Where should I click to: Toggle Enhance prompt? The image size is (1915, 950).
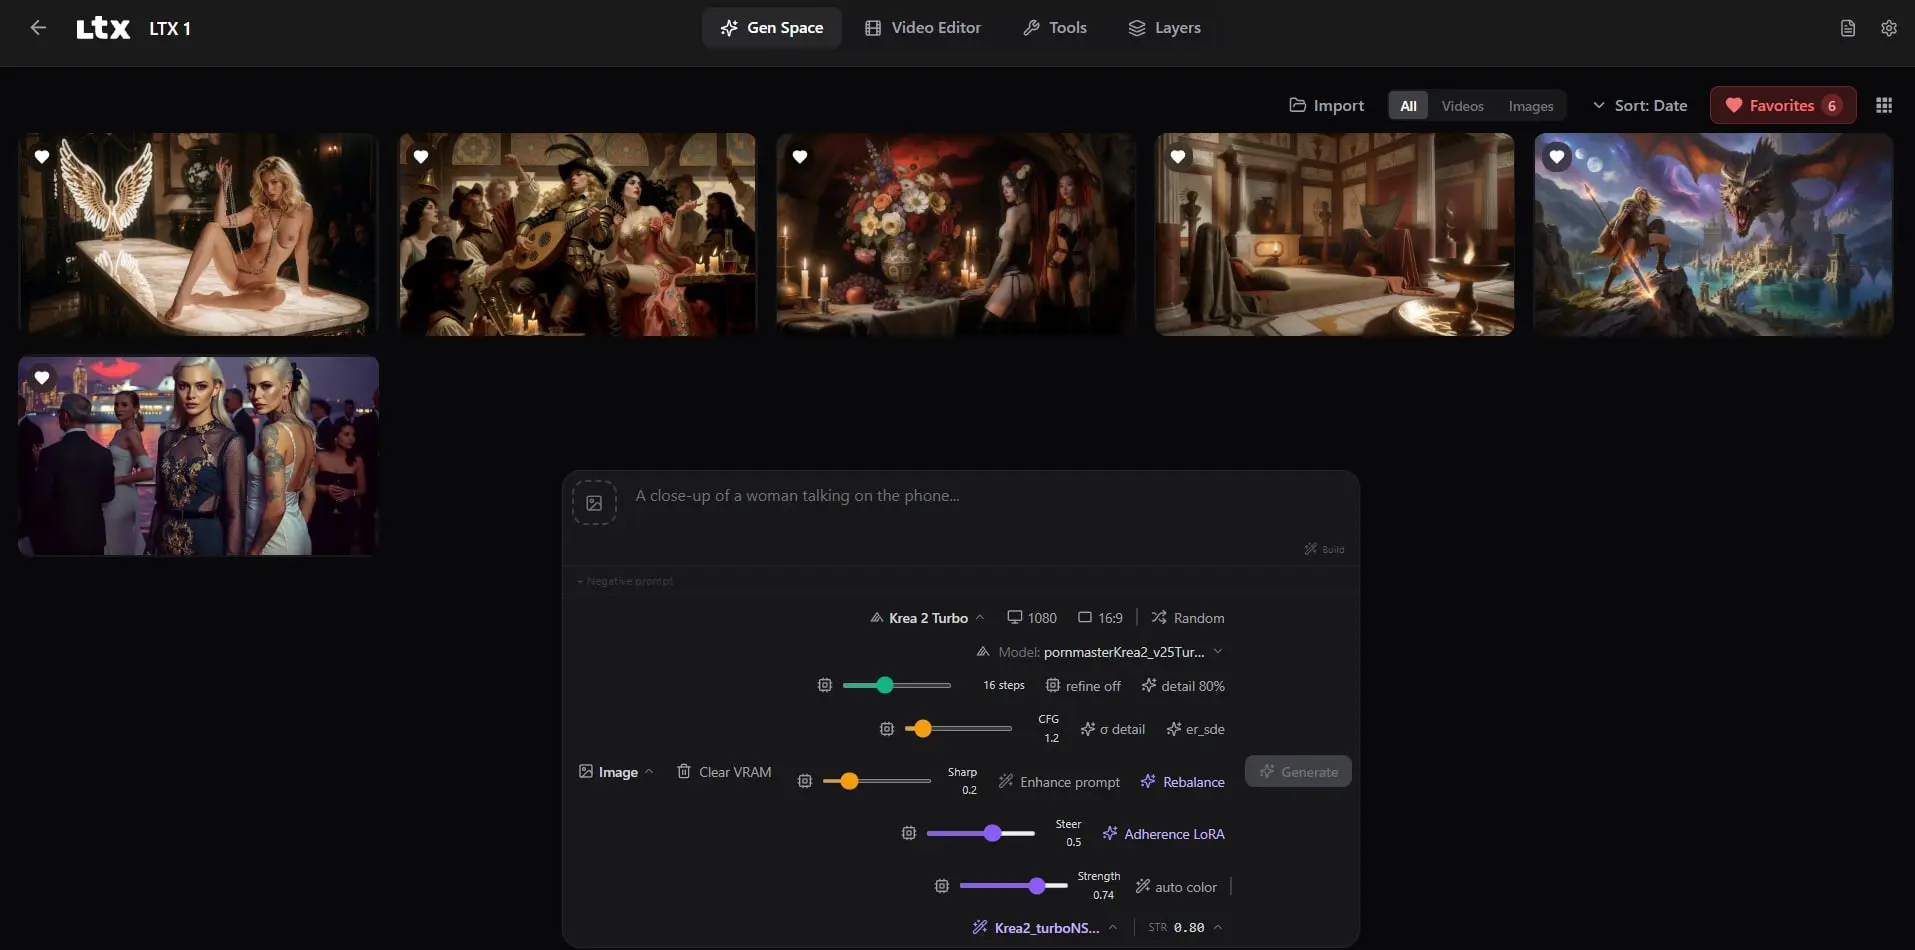point(1059,782)
